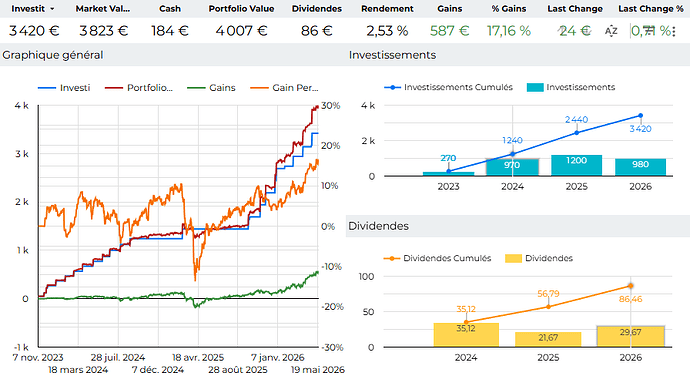Click the cumulative point labeled 270

(x=448, y=171)
